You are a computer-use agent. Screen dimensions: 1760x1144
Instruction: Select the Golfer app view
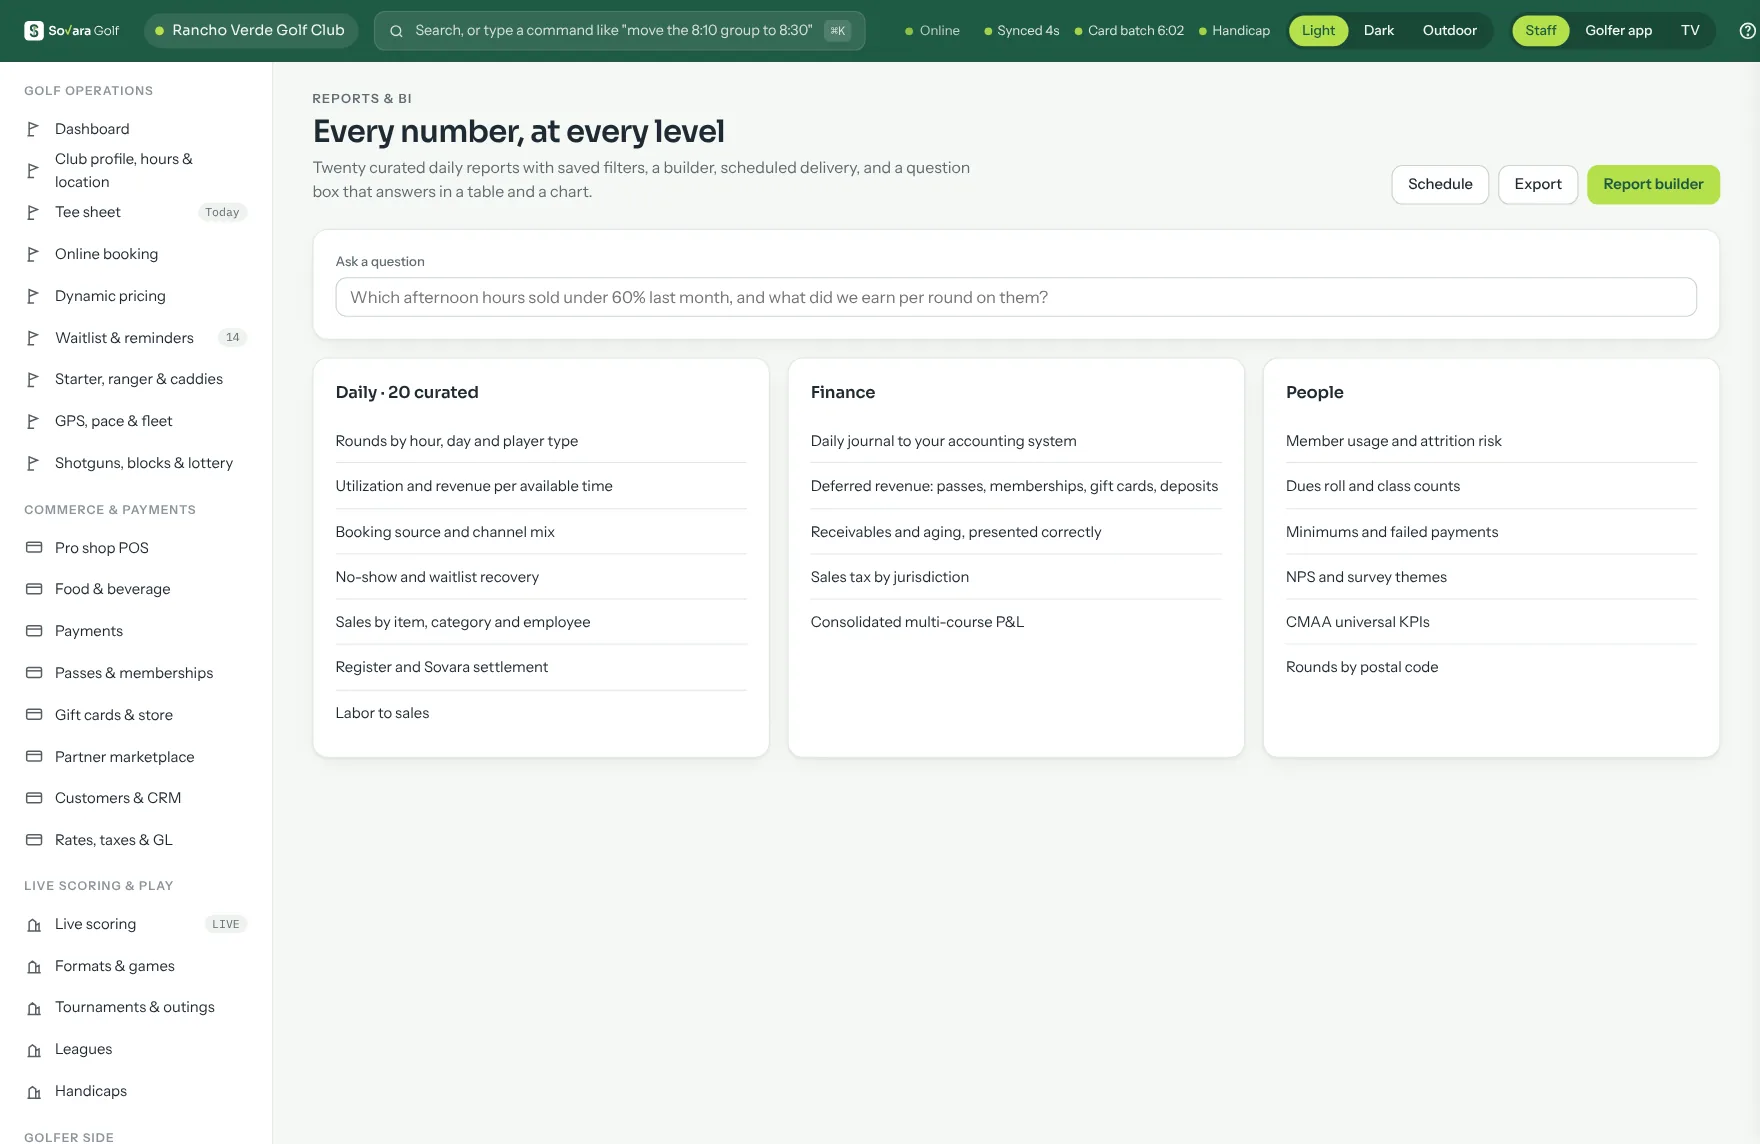[1618, 31]
